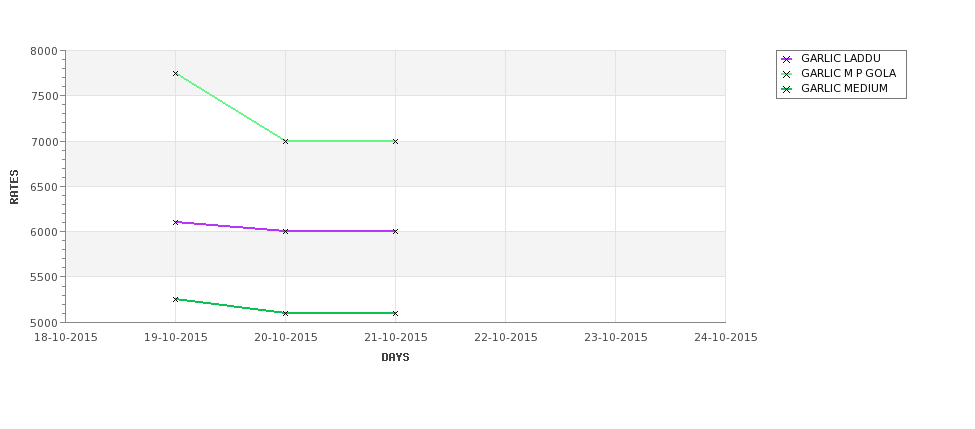975x429 pixels.
Task: Click the Garlic Medium legend marker
Action: coord(787,90)
